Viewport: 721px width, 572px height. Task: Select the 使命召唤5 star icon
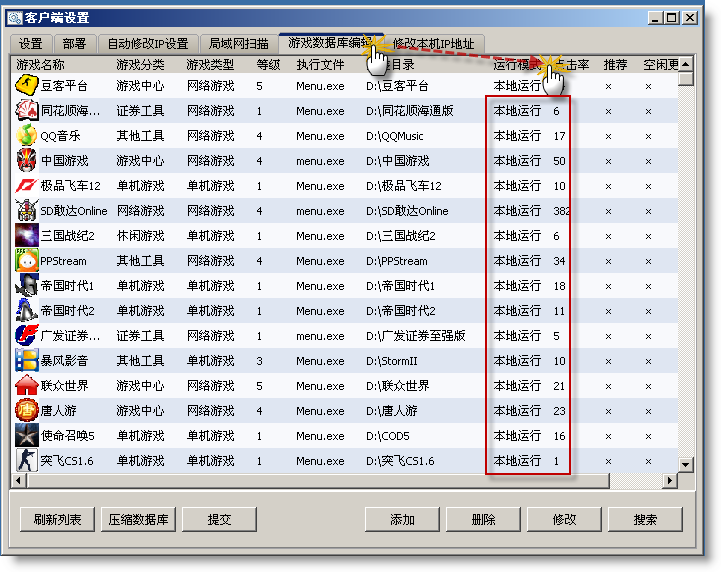click(x=26, y=435)
